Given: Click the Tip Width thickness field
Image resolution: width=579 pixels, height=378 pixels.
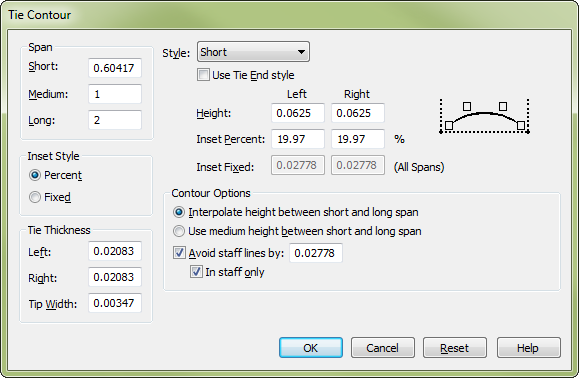Looking at the screenshot, I should 115,303.
